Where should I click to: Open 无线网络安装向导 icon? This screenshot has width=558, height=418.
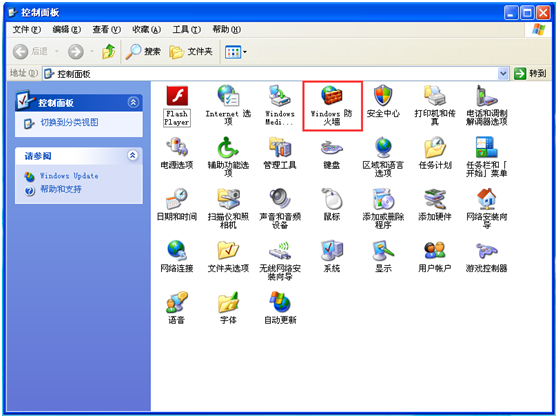click(x=280, y=260)
